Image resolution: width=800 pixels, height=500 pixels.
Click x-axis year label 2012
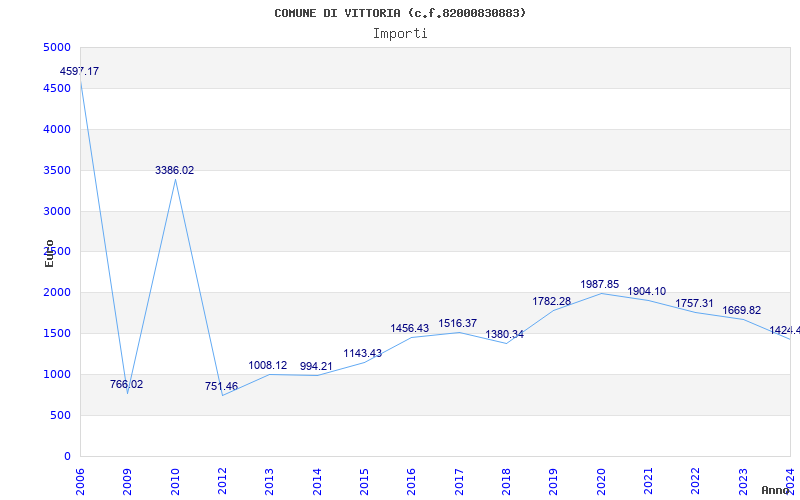222,481
